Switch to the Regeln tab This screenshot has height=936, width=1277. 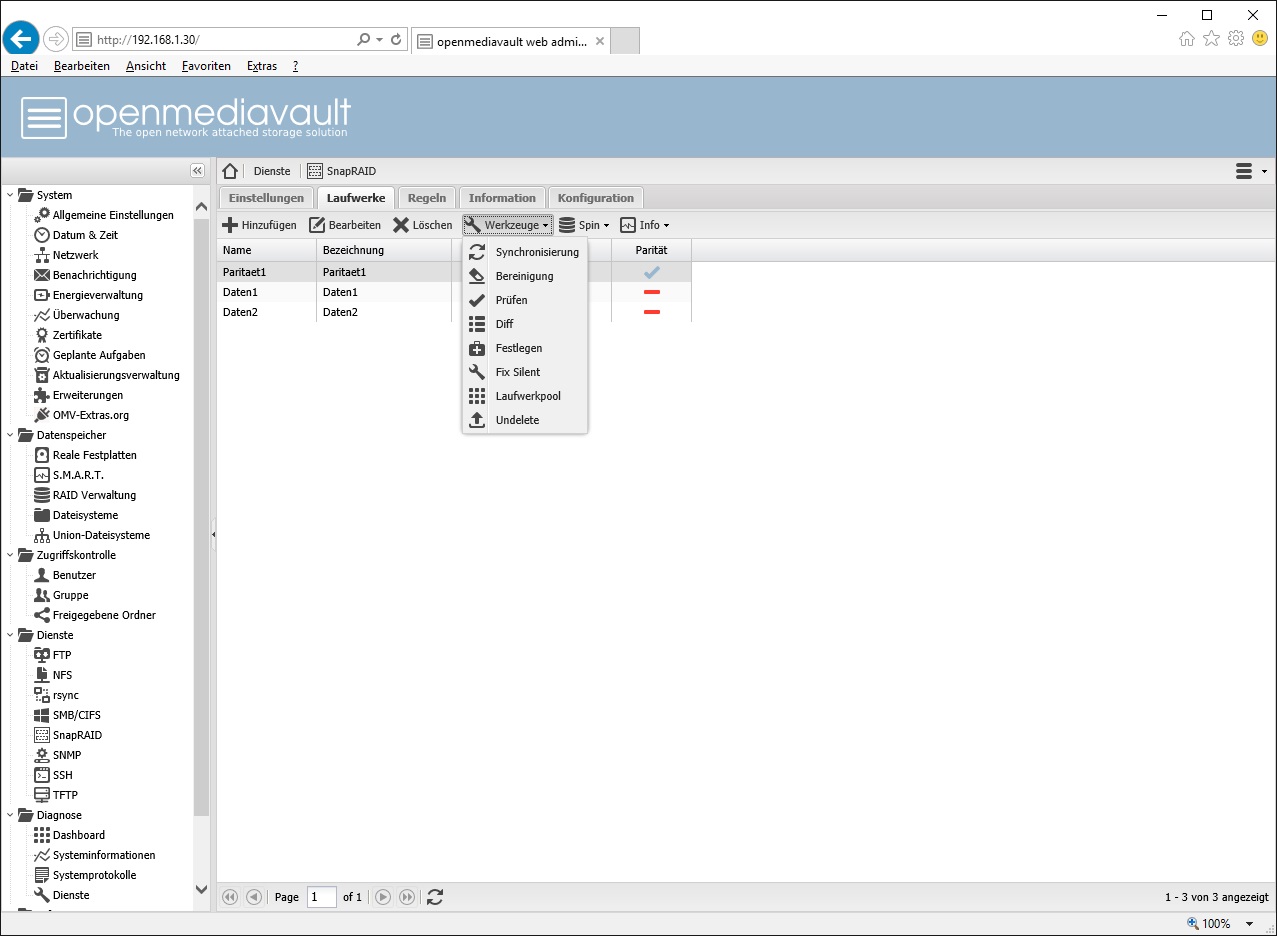coord(427,198)
